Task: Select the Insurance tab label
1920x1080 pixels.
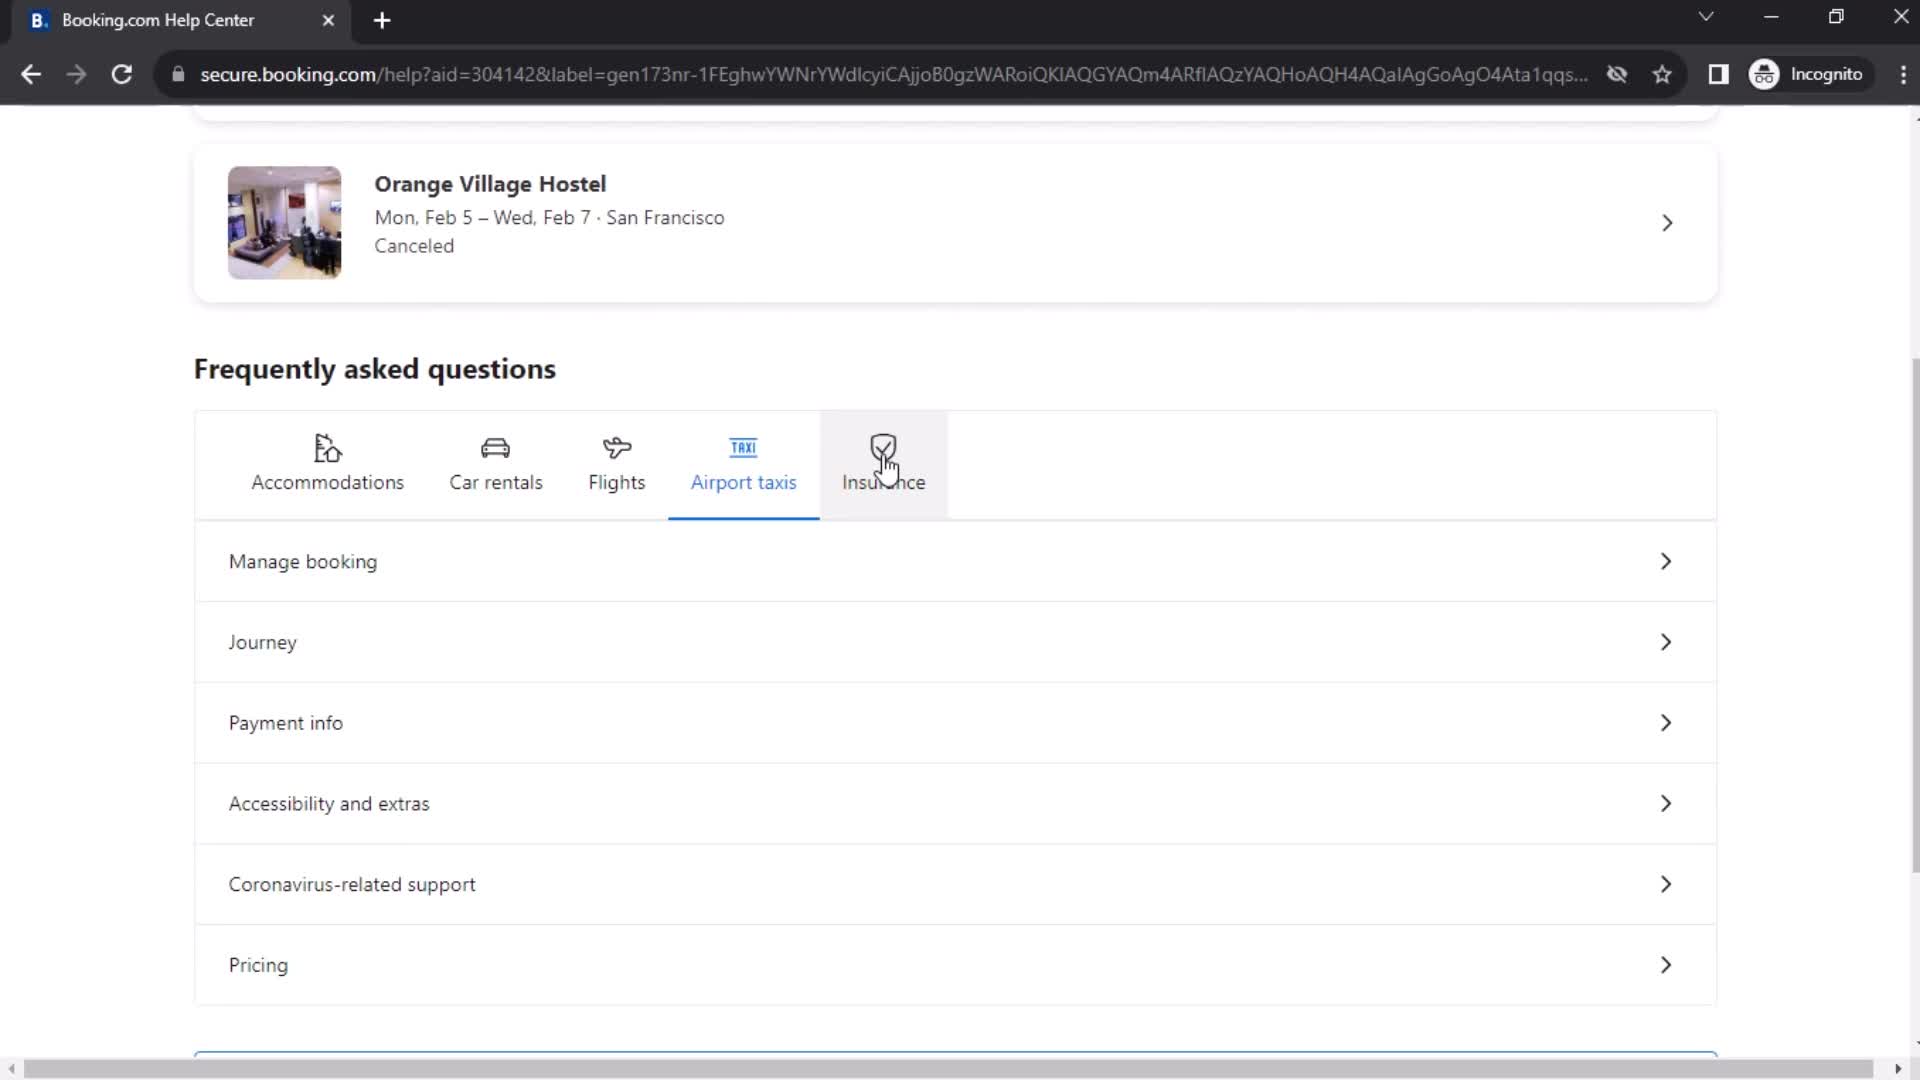Action: (x=884, y=483)
